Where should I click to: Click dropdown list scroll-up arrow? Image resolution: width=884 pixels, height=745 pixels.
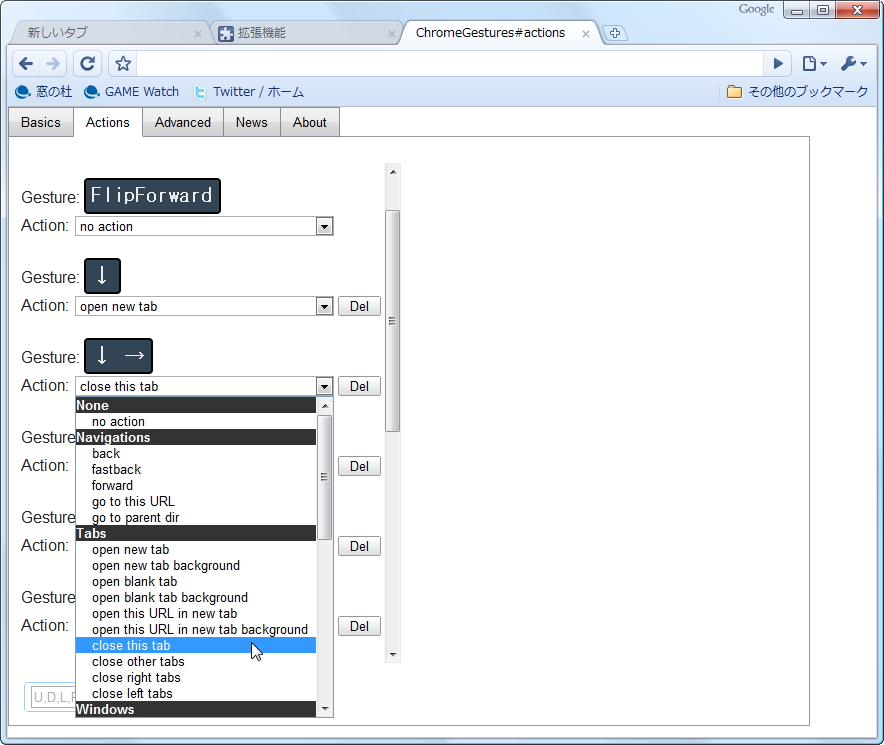tap(324, 405)
